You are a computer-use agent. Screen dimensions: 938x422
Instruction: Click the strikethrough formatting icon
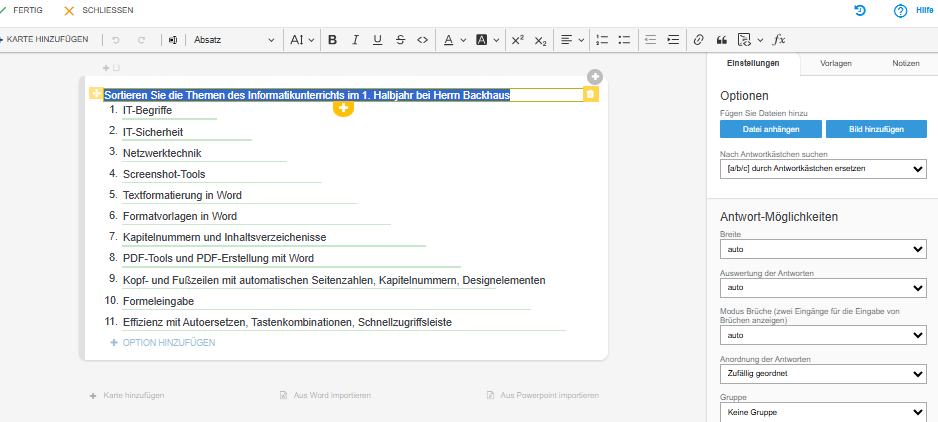pos(400,40)
